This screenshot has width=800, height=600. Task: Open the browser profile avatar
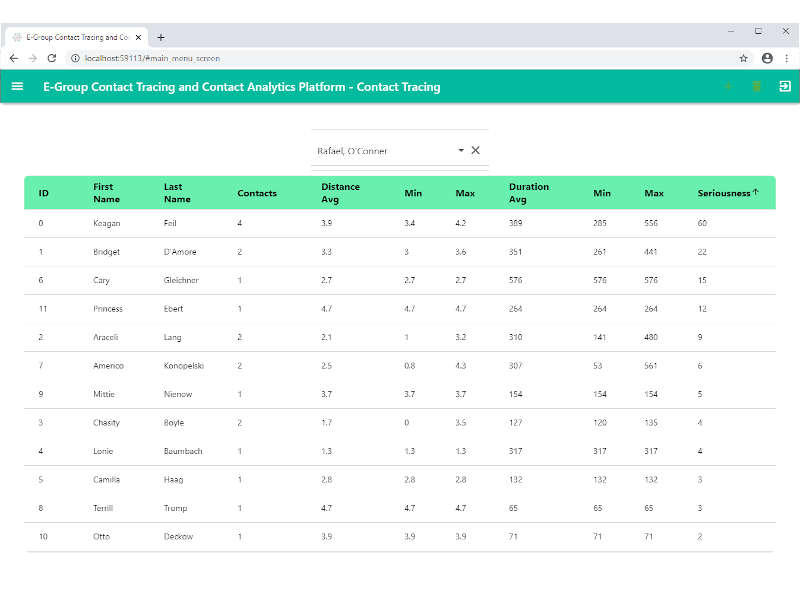tap(767, 58)
